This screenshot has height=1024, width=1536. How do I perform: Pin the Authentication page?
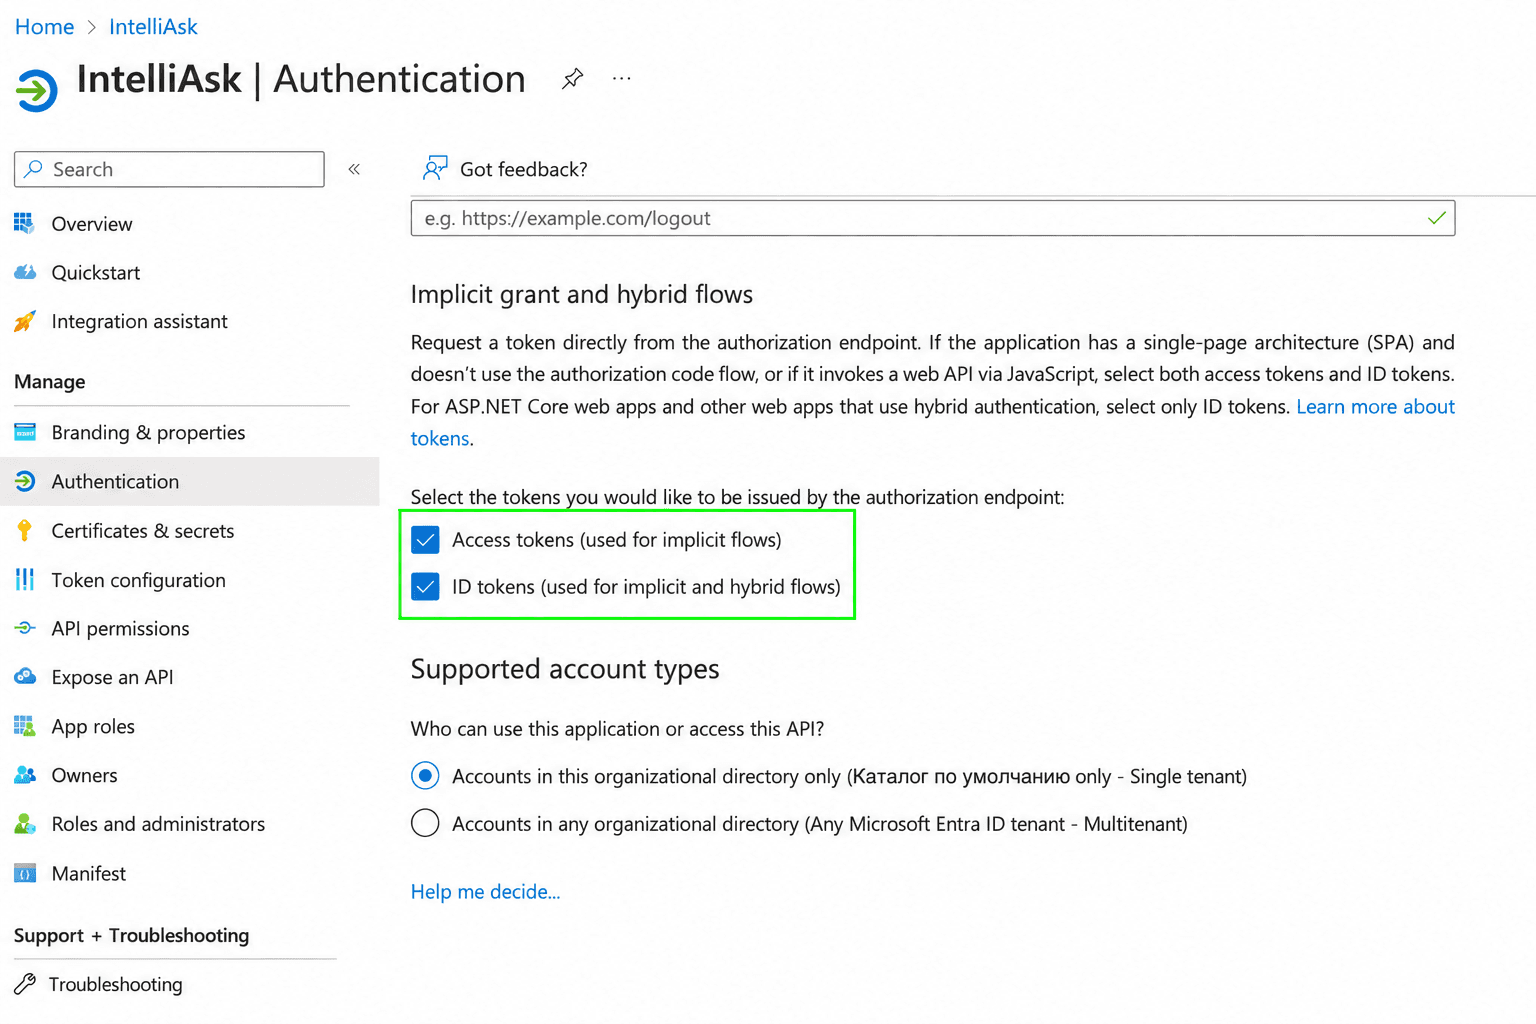pyautogui.click(x=572, y=79)
